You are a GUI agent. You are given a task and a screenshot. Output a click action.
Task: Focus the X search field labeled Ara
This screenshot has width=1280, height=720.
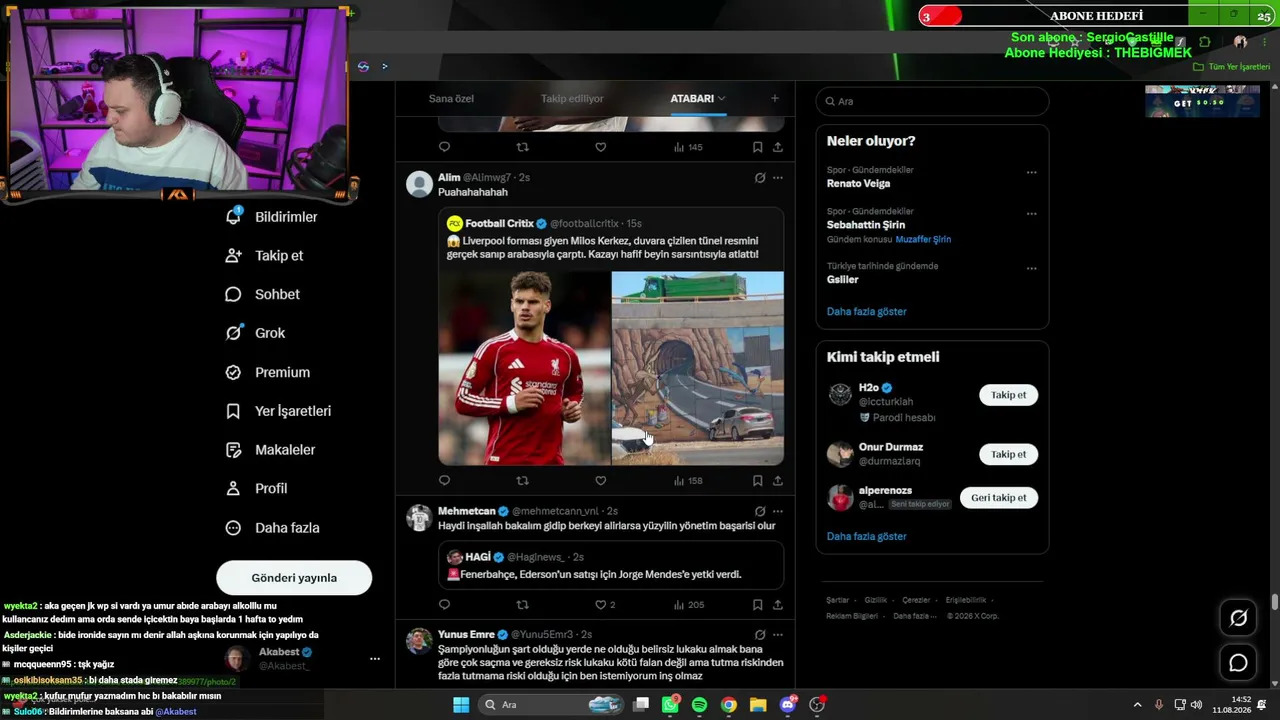[x=932, y=101]
